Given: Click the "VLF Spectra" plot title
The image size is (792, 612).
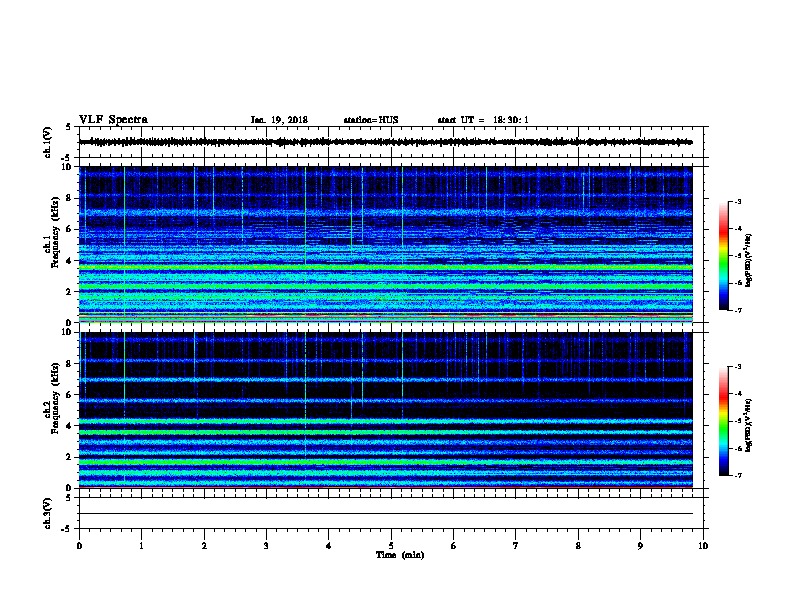Looking at the screenshot, I should (113, 120).
